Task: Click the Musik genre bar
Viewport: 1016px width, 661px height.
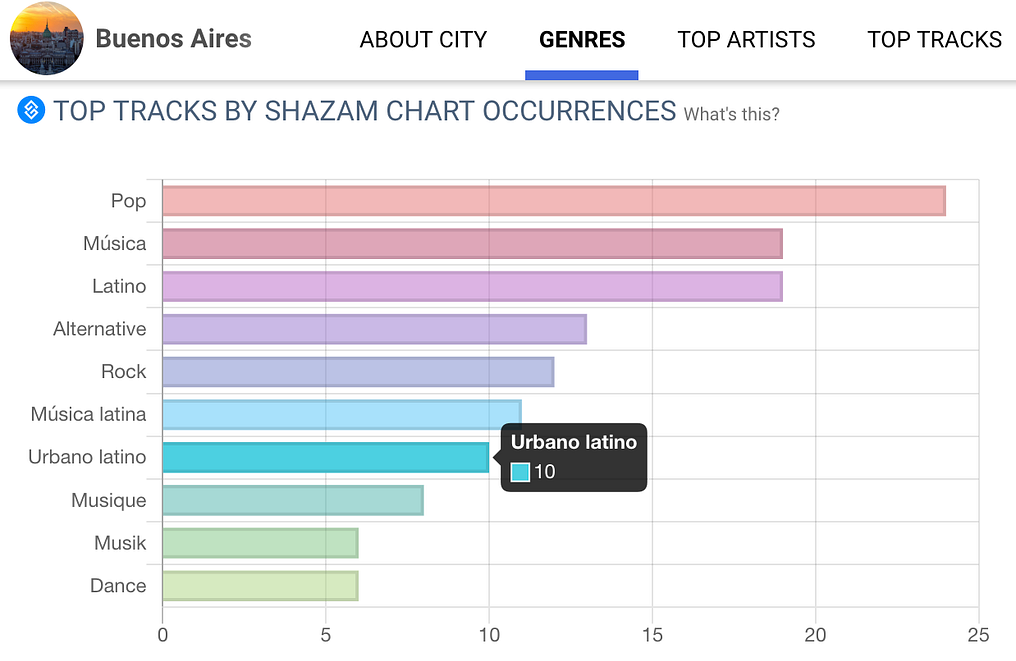Action: (x=260, y=543)
